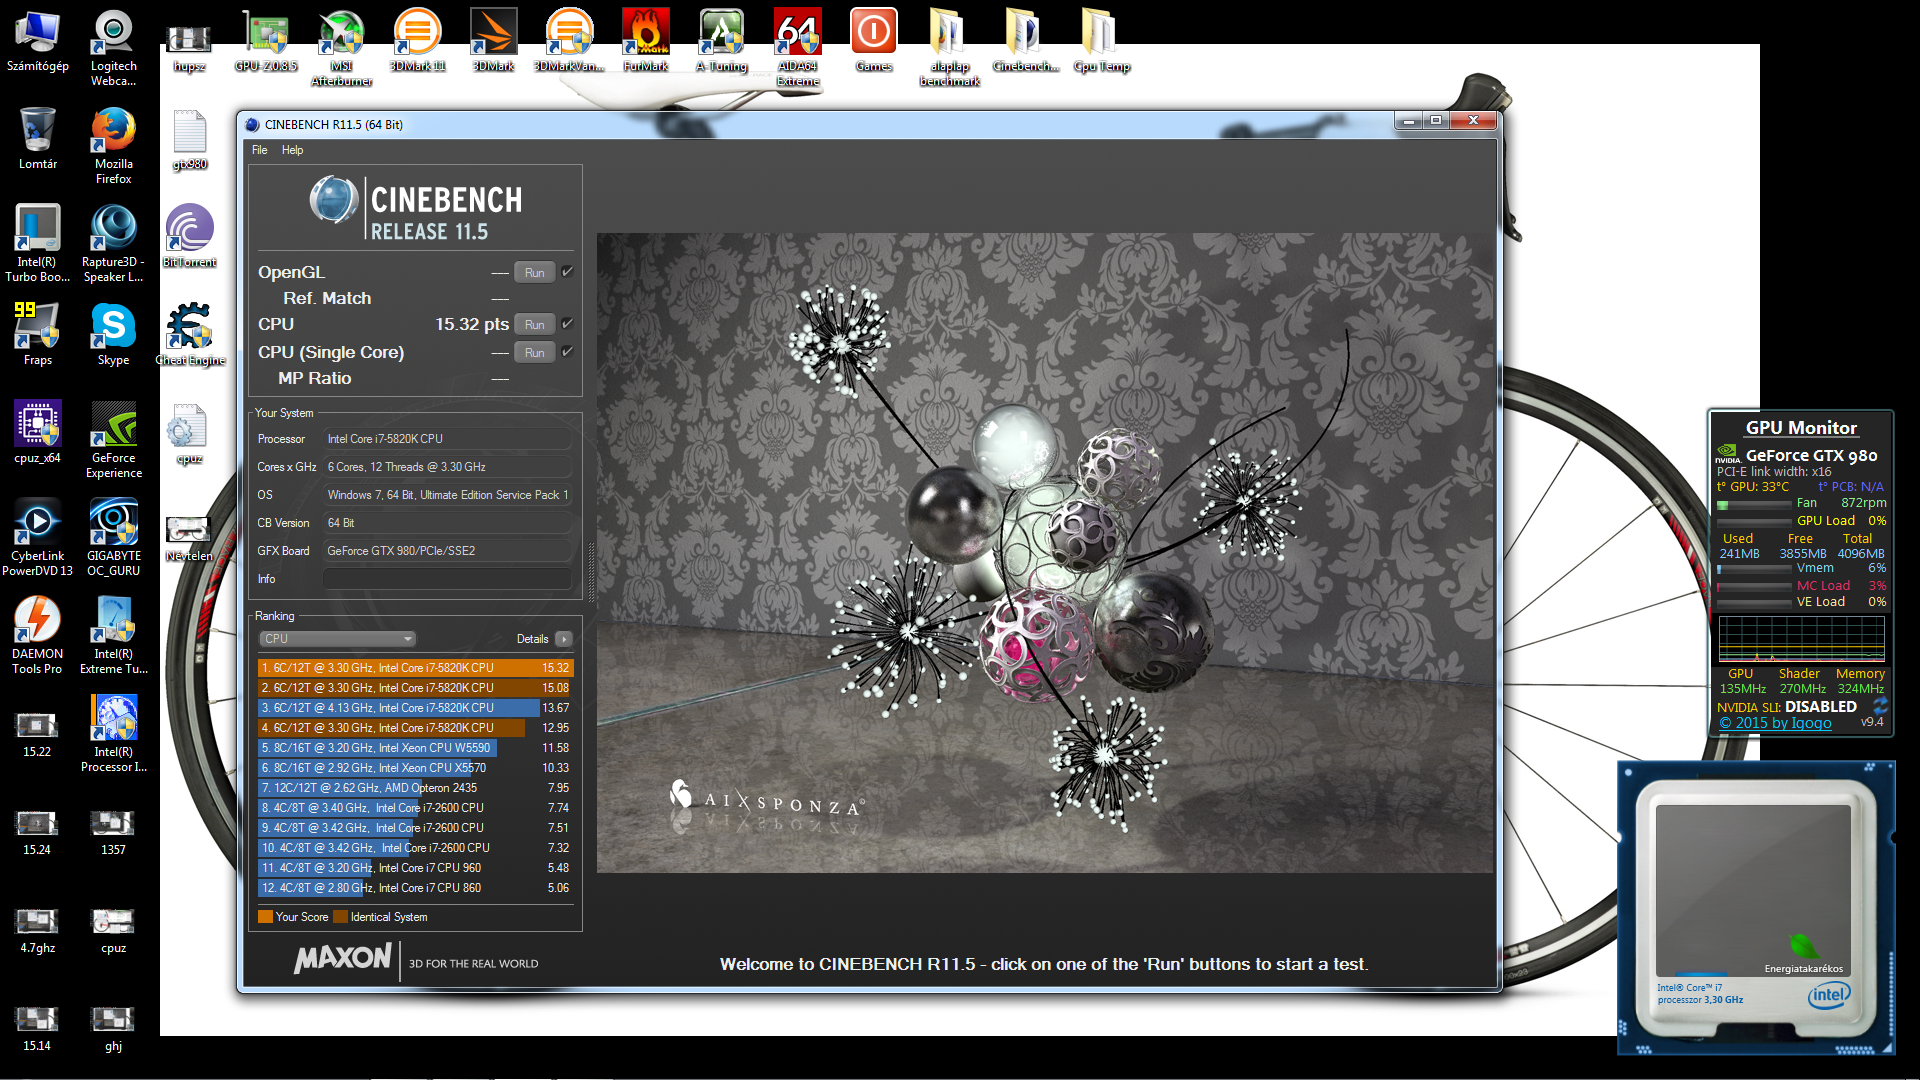This screenshot has height=1080, width=1920.
Task: Select ranking row Core i7 CPU 860
Action: click(x=415, y=888)
